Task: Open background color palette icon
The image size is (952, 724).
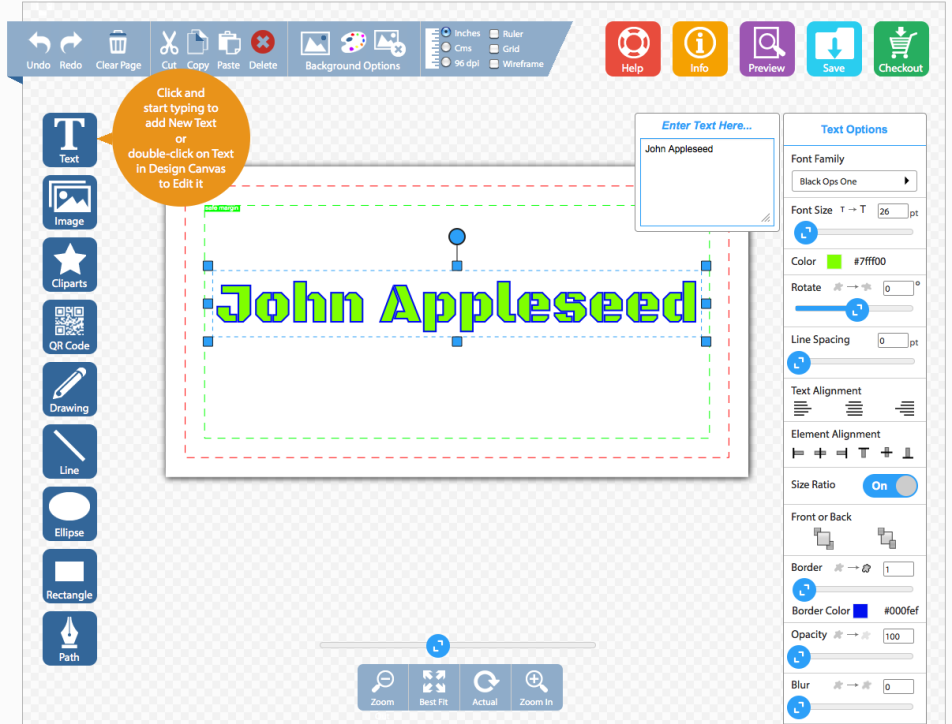Action: 353,43
